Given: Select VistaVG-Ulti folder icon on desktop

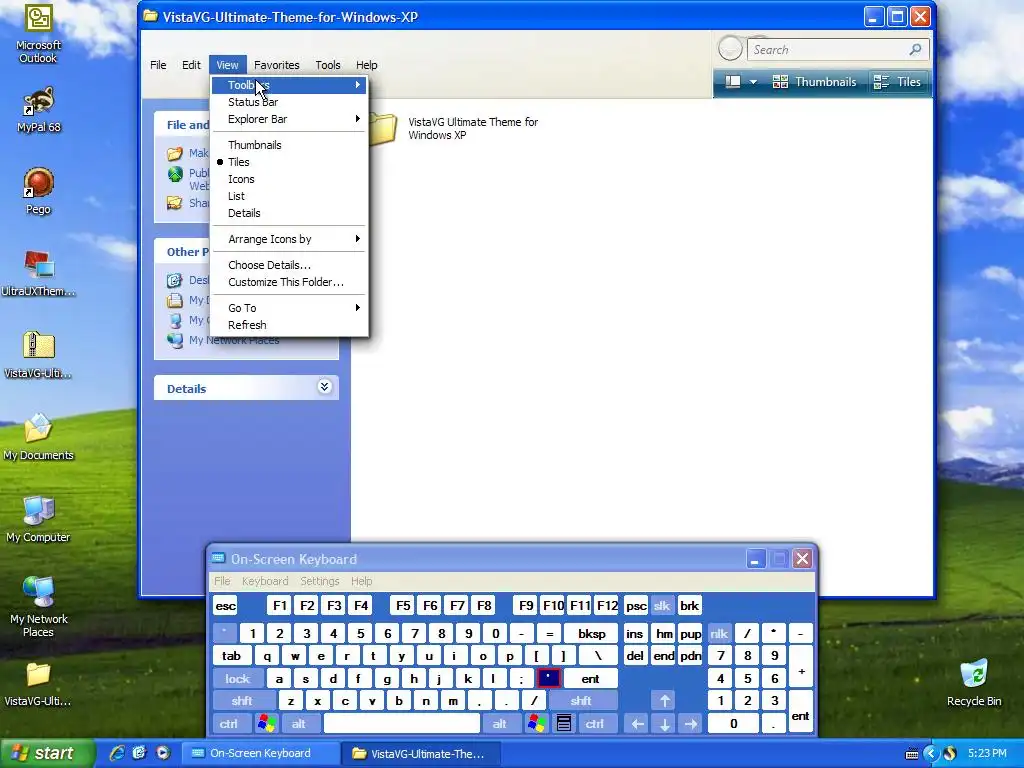Looking at the screenshot, I should pos(38,683).
